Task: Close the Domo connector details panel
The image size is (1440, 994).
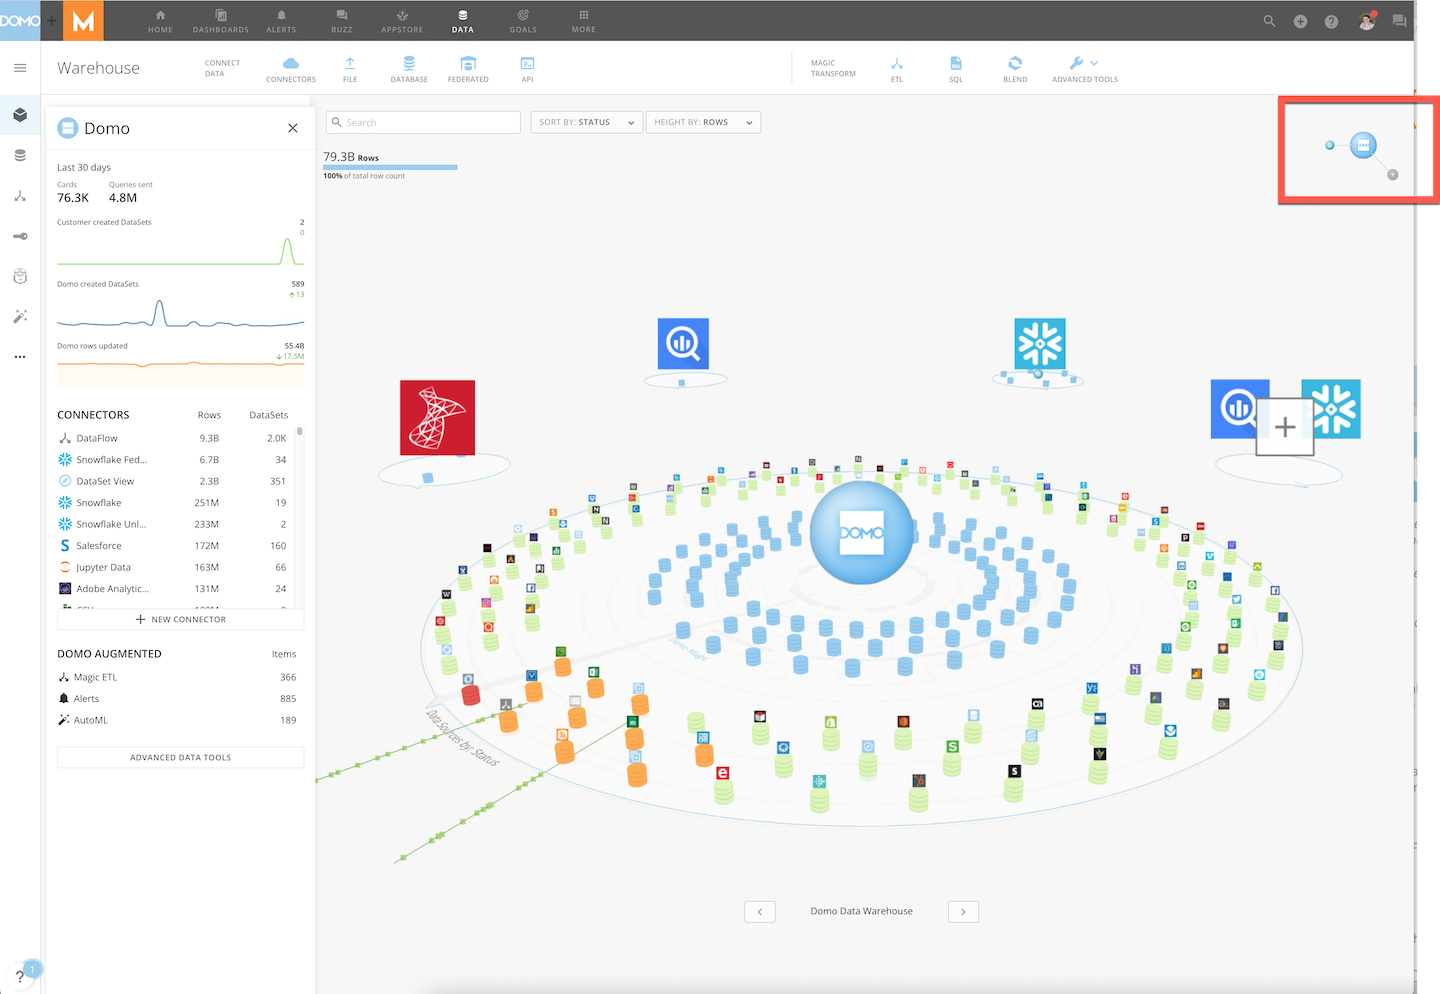Action: tap(292, 128)
